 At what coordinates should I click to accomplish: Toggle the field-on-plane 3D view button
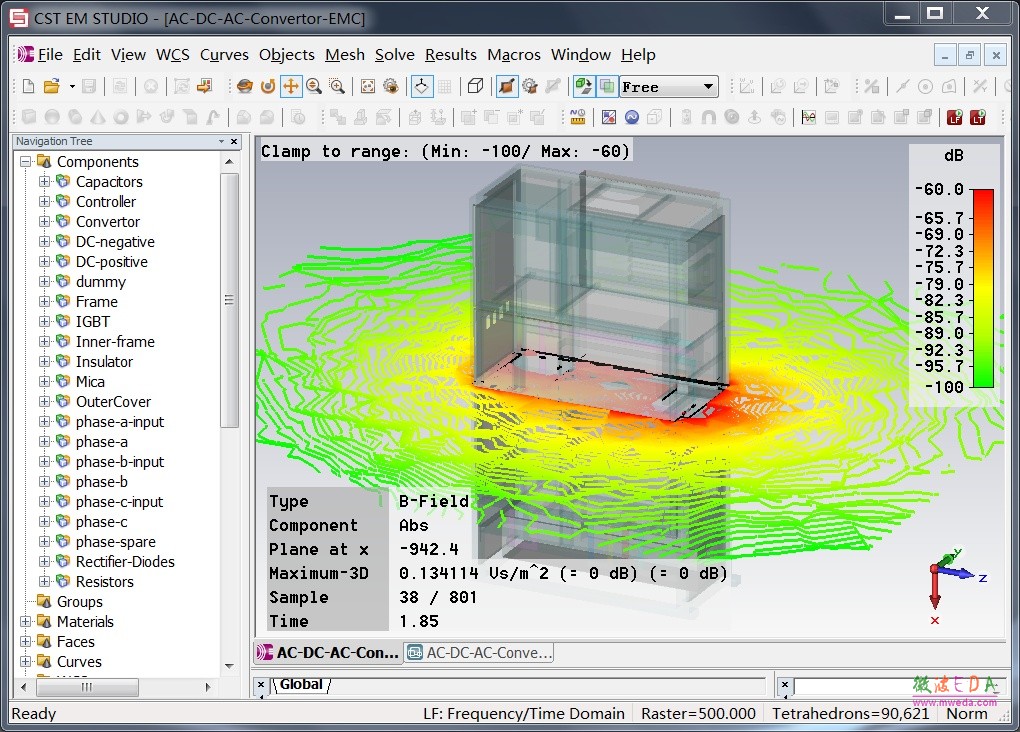click(584, 87)
